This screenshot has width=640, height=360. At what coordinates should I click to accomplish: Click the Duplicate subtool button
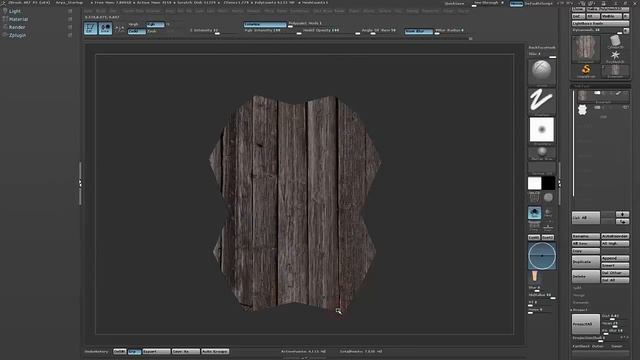586,262
